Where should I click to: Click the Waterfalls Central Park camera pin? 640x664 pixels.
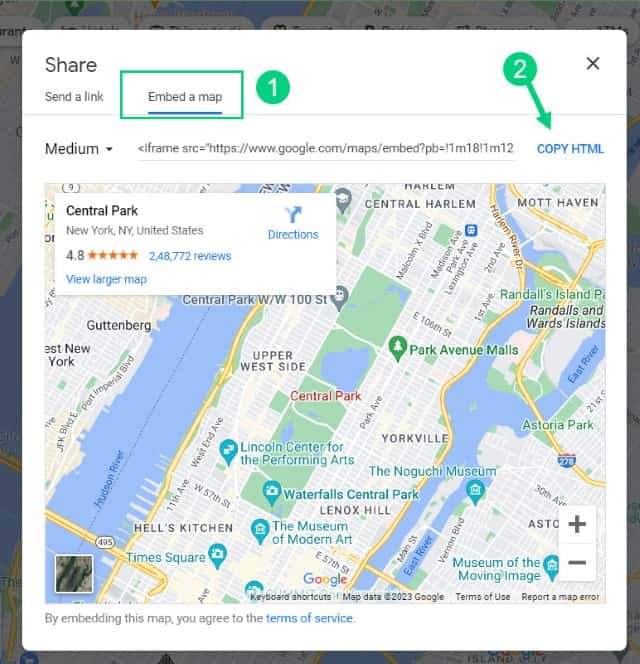point(272,492)
